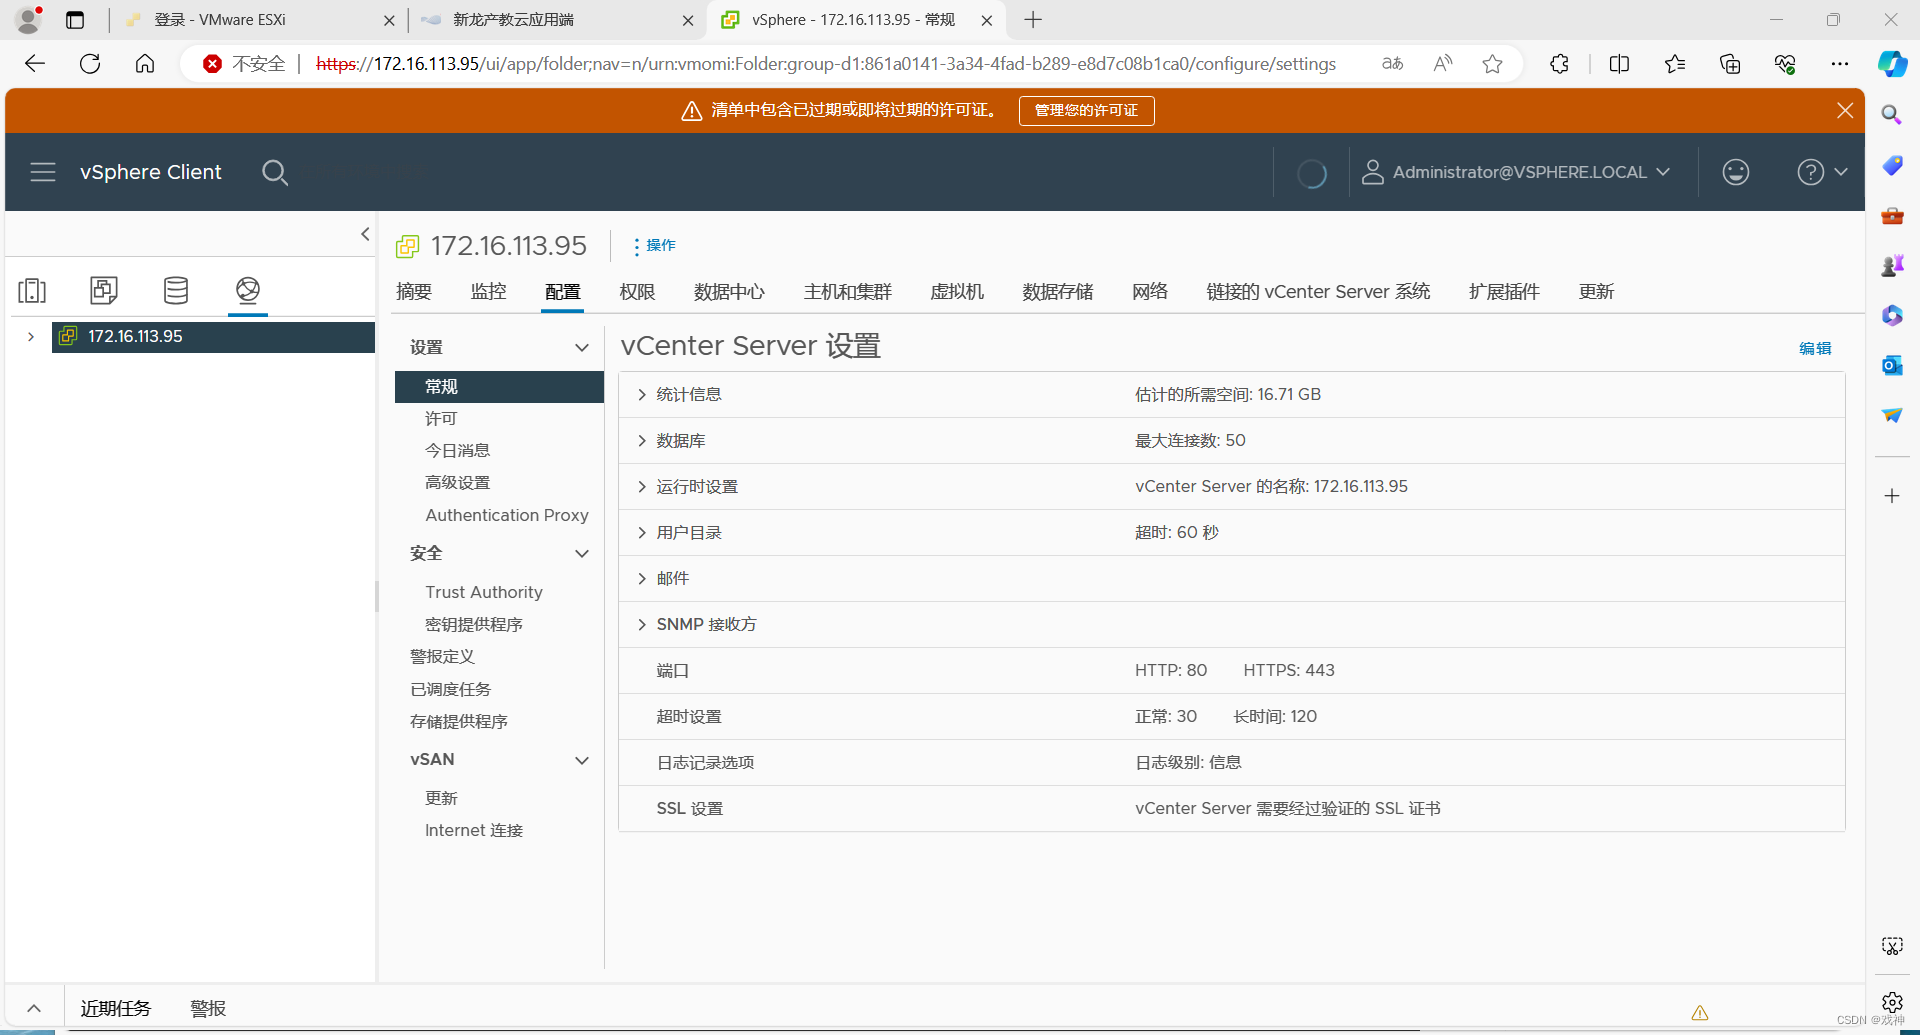The width and height of the screenshot is (1920, 1035).
Task: Open Authentication Proxy settings
Action: click(x=506, y=515)
